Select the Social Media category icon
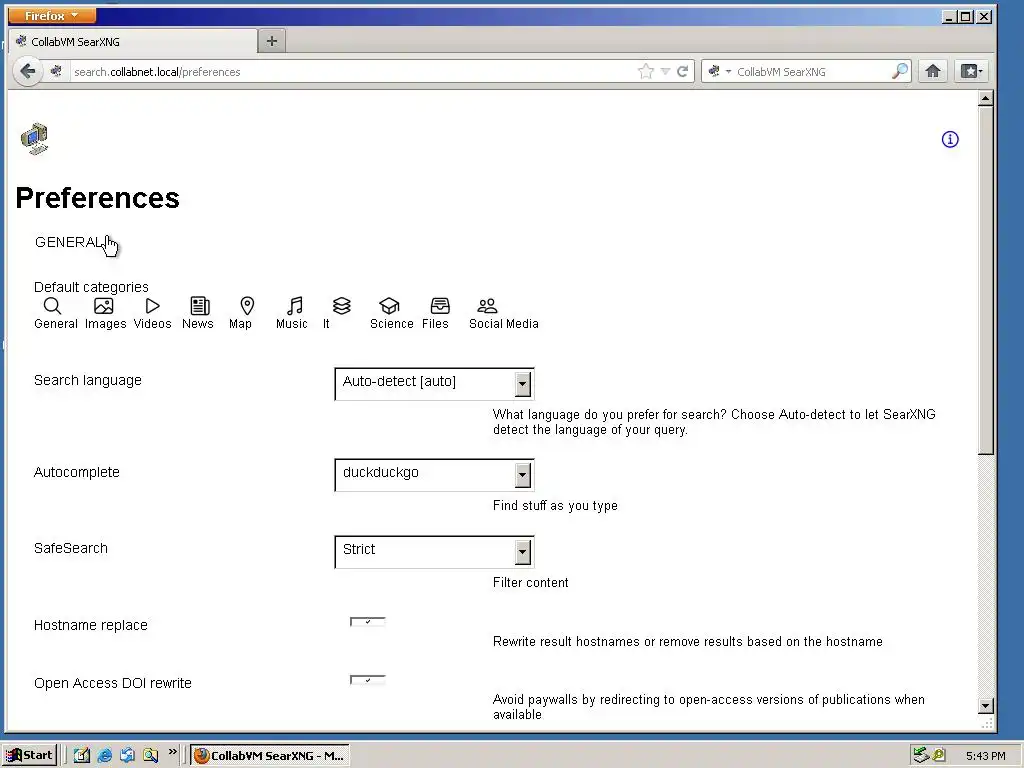This screenshot has height=768, width=1024. coord(487,306)
